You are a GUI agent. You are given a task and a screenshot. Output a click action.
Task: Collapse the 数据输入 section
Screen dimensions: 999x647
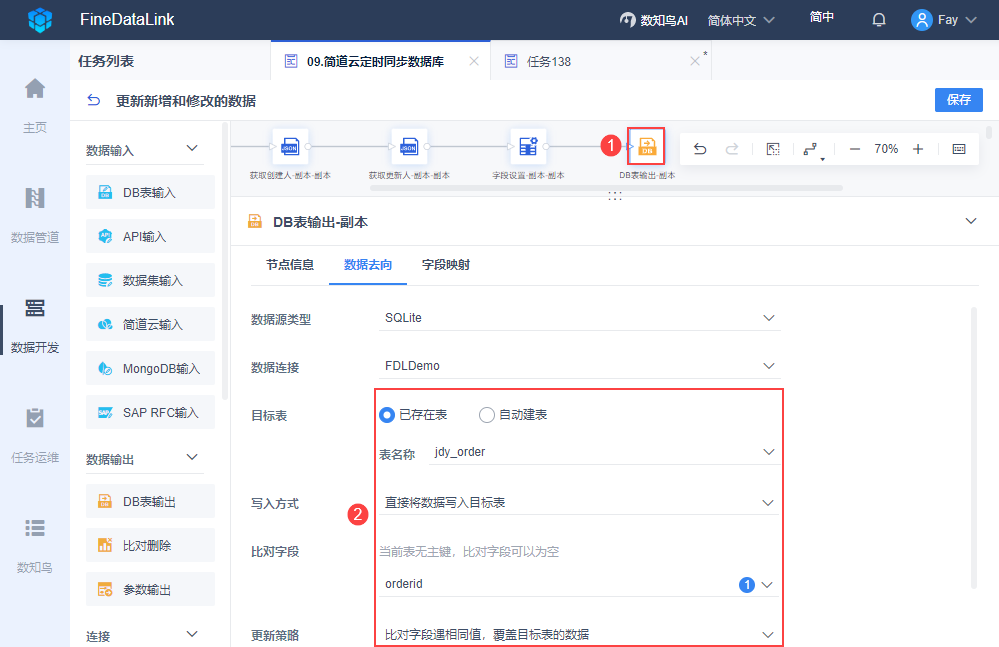click(192, 148)
